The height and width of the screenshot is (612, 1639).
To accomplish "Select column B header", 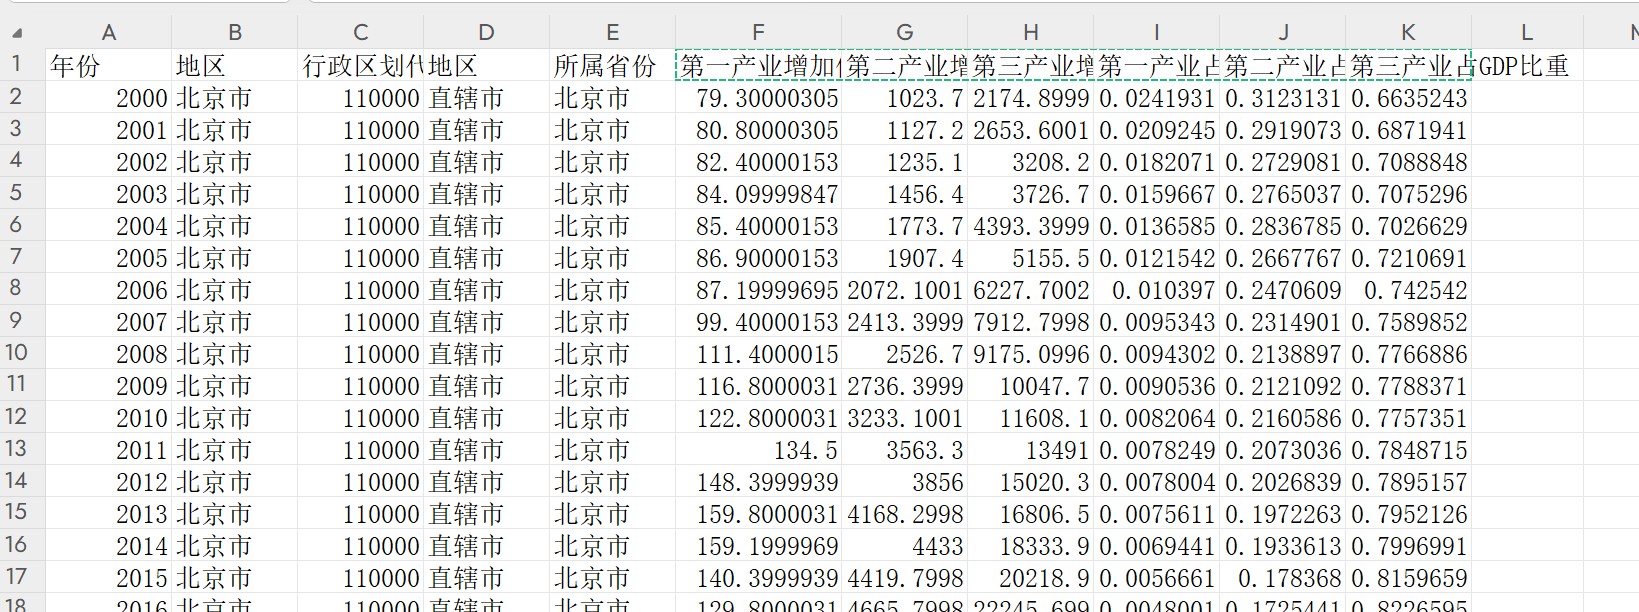I will coord(235,33).
